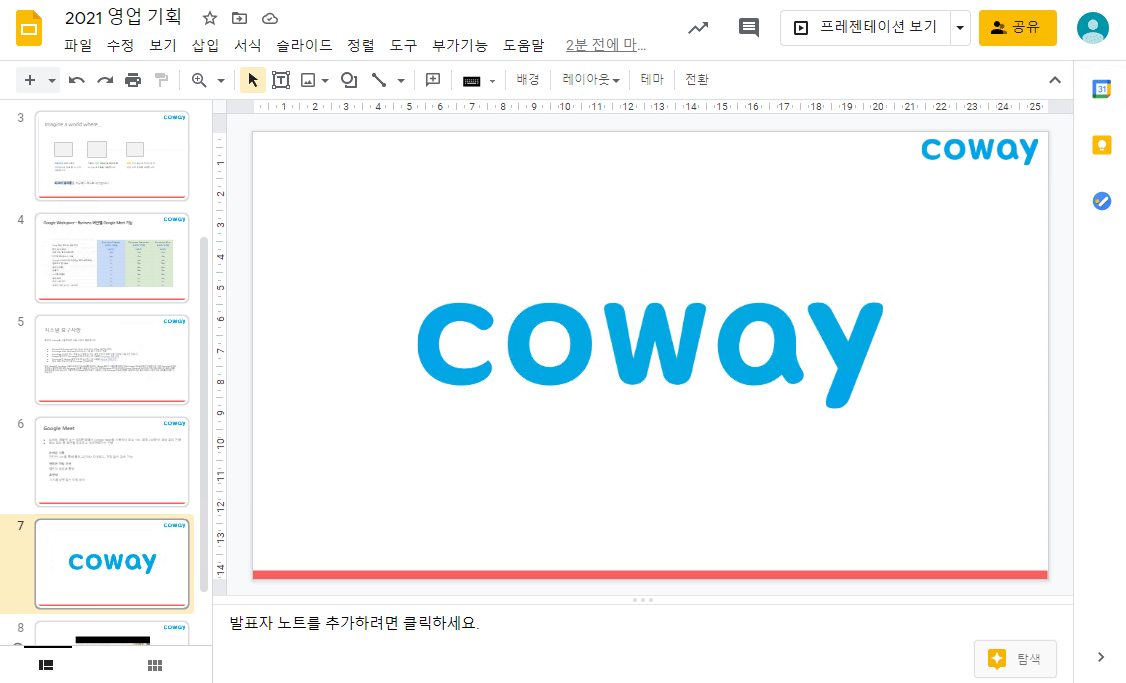This screenshot has width=1126, height=683.
Task: Click the redo icon
Action: (105, 80)
